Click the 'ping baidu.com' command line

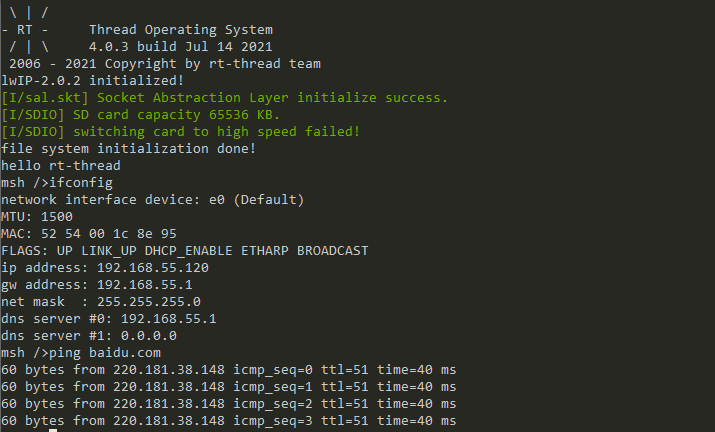pos(81,353)
